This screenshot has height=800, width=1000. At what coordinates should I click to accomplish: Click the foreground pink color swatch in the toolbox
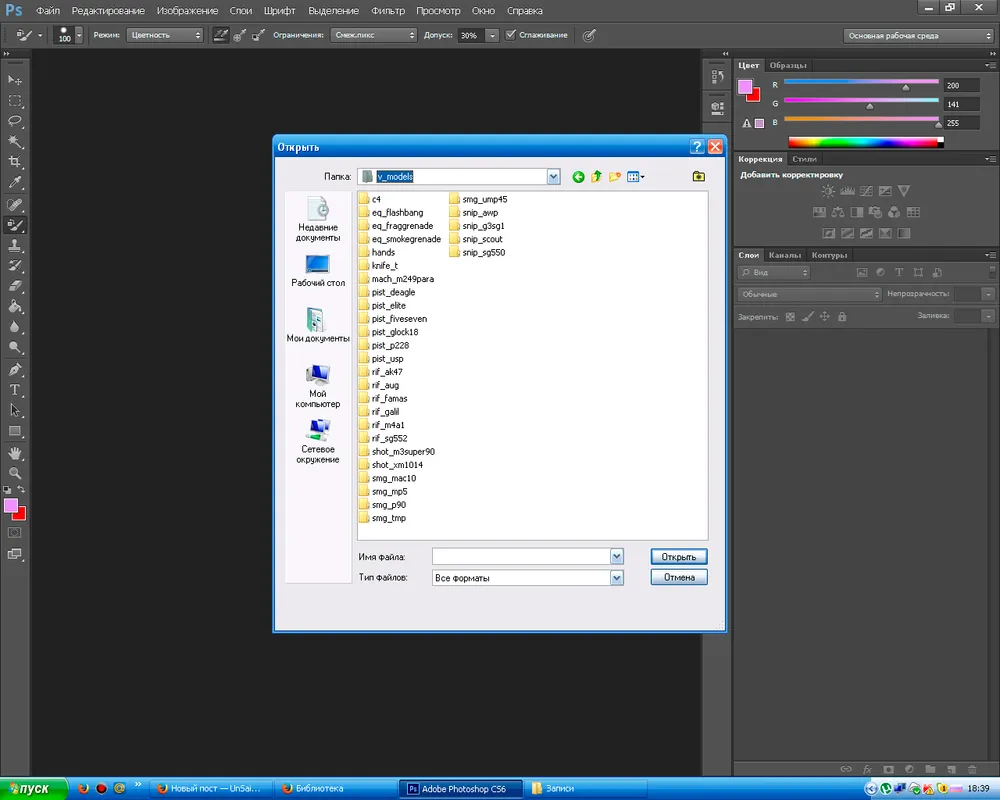11,506
